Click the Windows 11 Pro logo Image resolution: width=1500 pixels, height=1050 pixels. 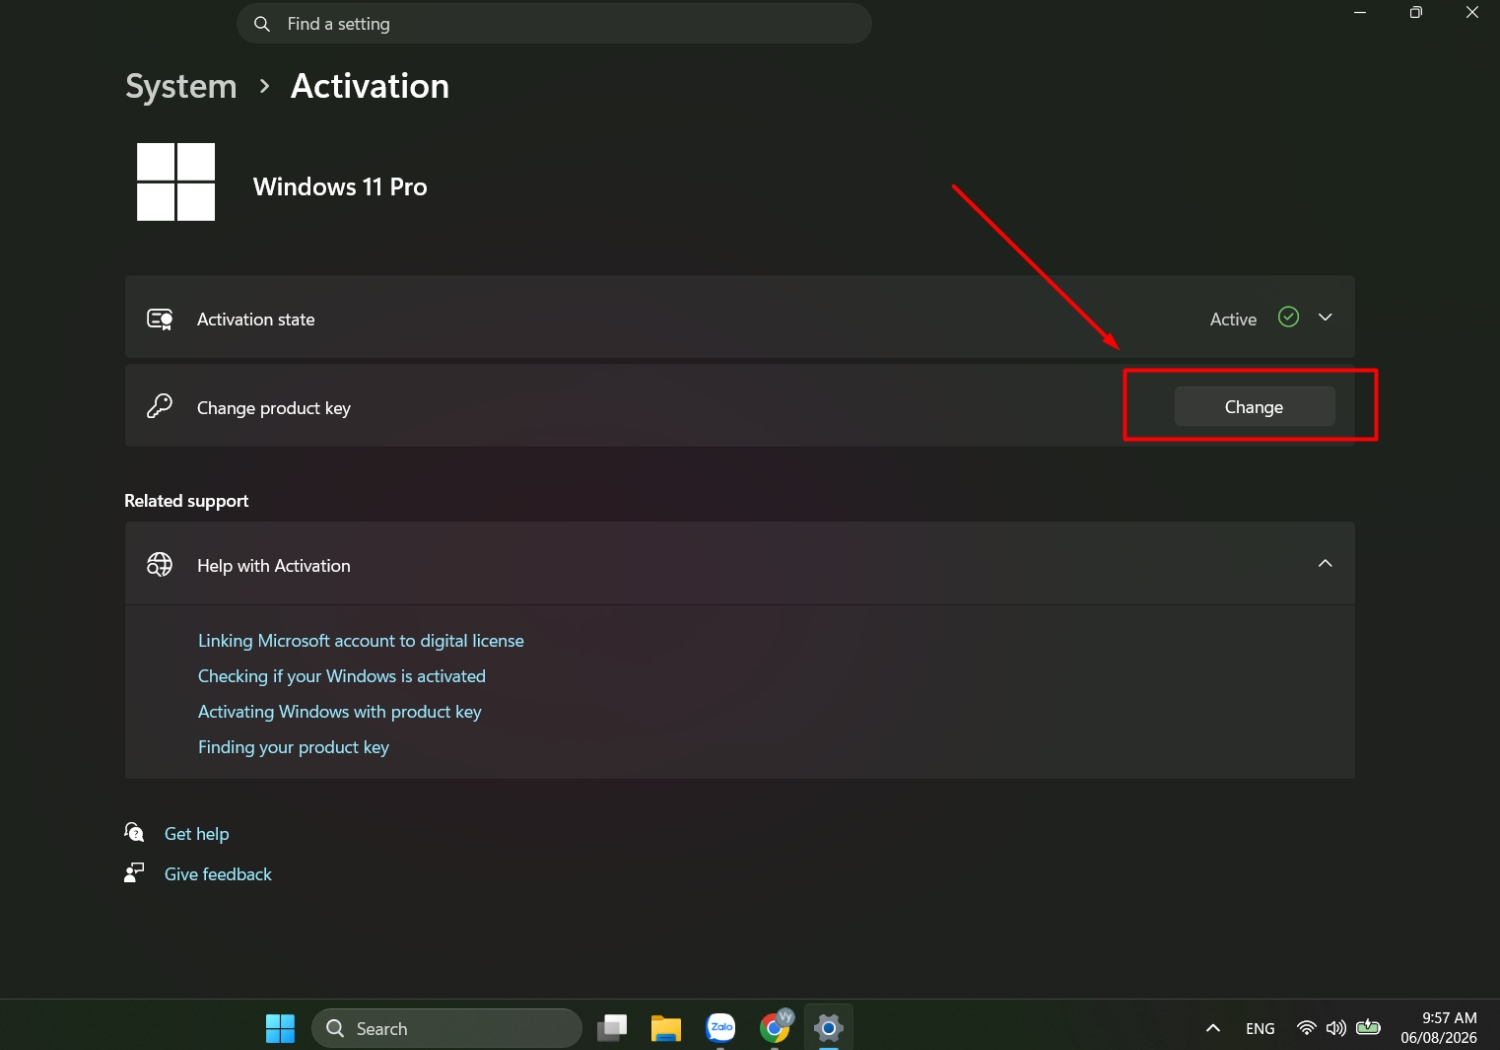click(x=176, y=182)
